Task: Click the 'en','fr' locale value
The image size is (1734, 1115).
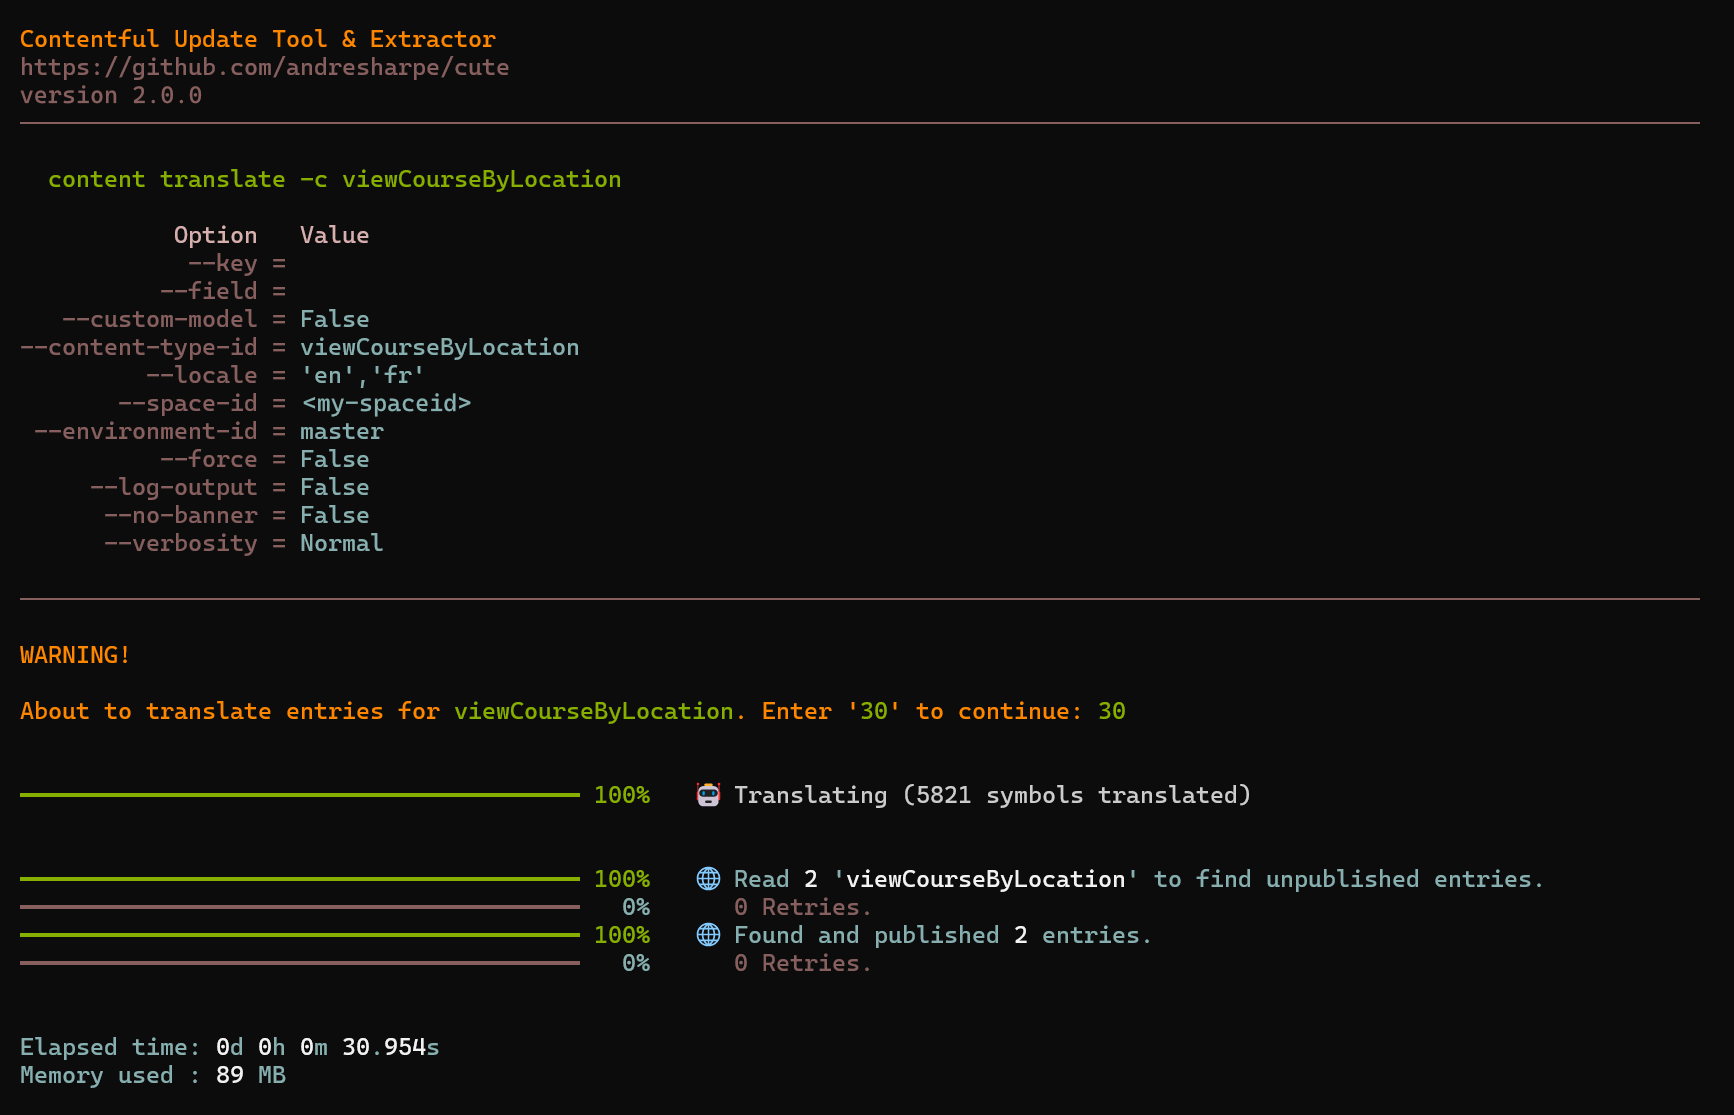Action: coord(363,375)
